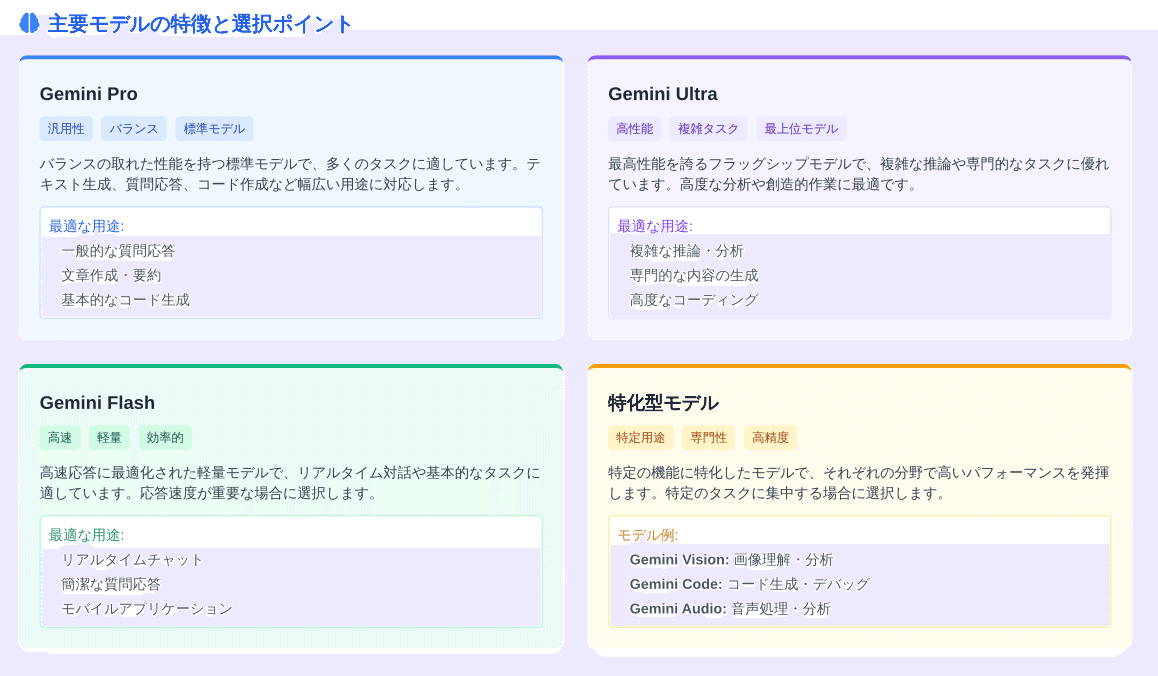
Task: Click the Gemini Vision list item
Action: tap(731, 560)
